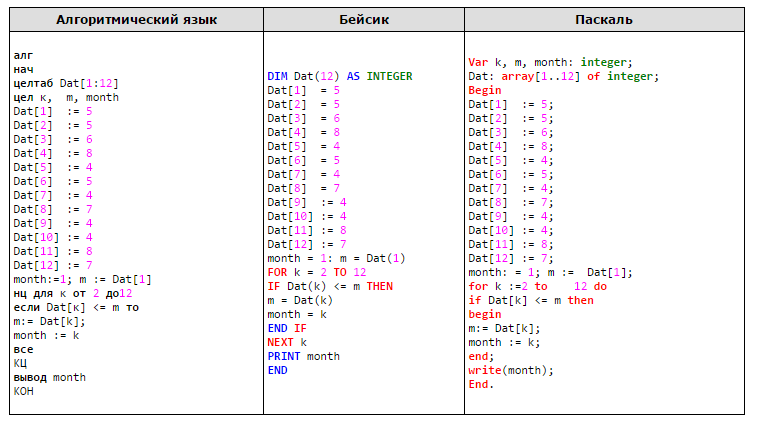This screenshot has width=759, height=432.
Task: Click the Basic line 'month = k'
Action: click(297, 315)
